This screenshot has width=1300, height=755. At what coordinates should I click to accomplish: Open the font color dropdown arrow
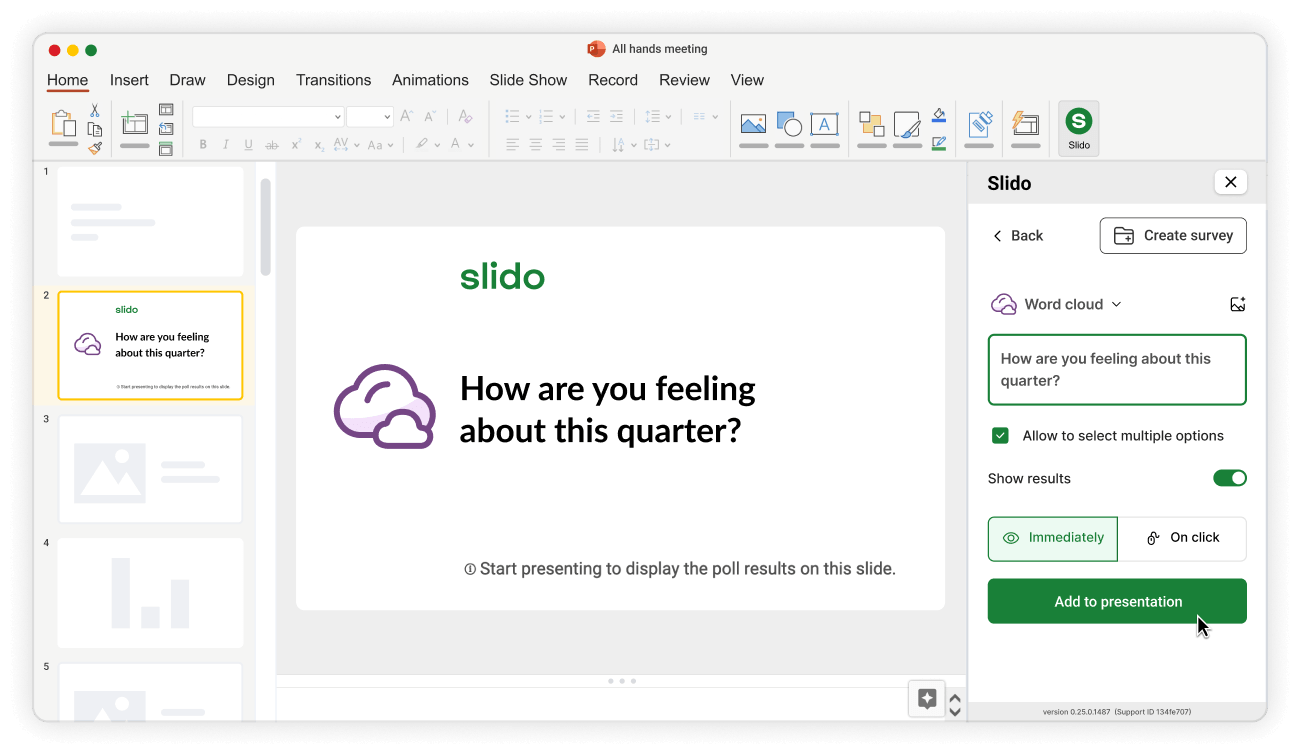pyautogui.click(x=471, y=145)
